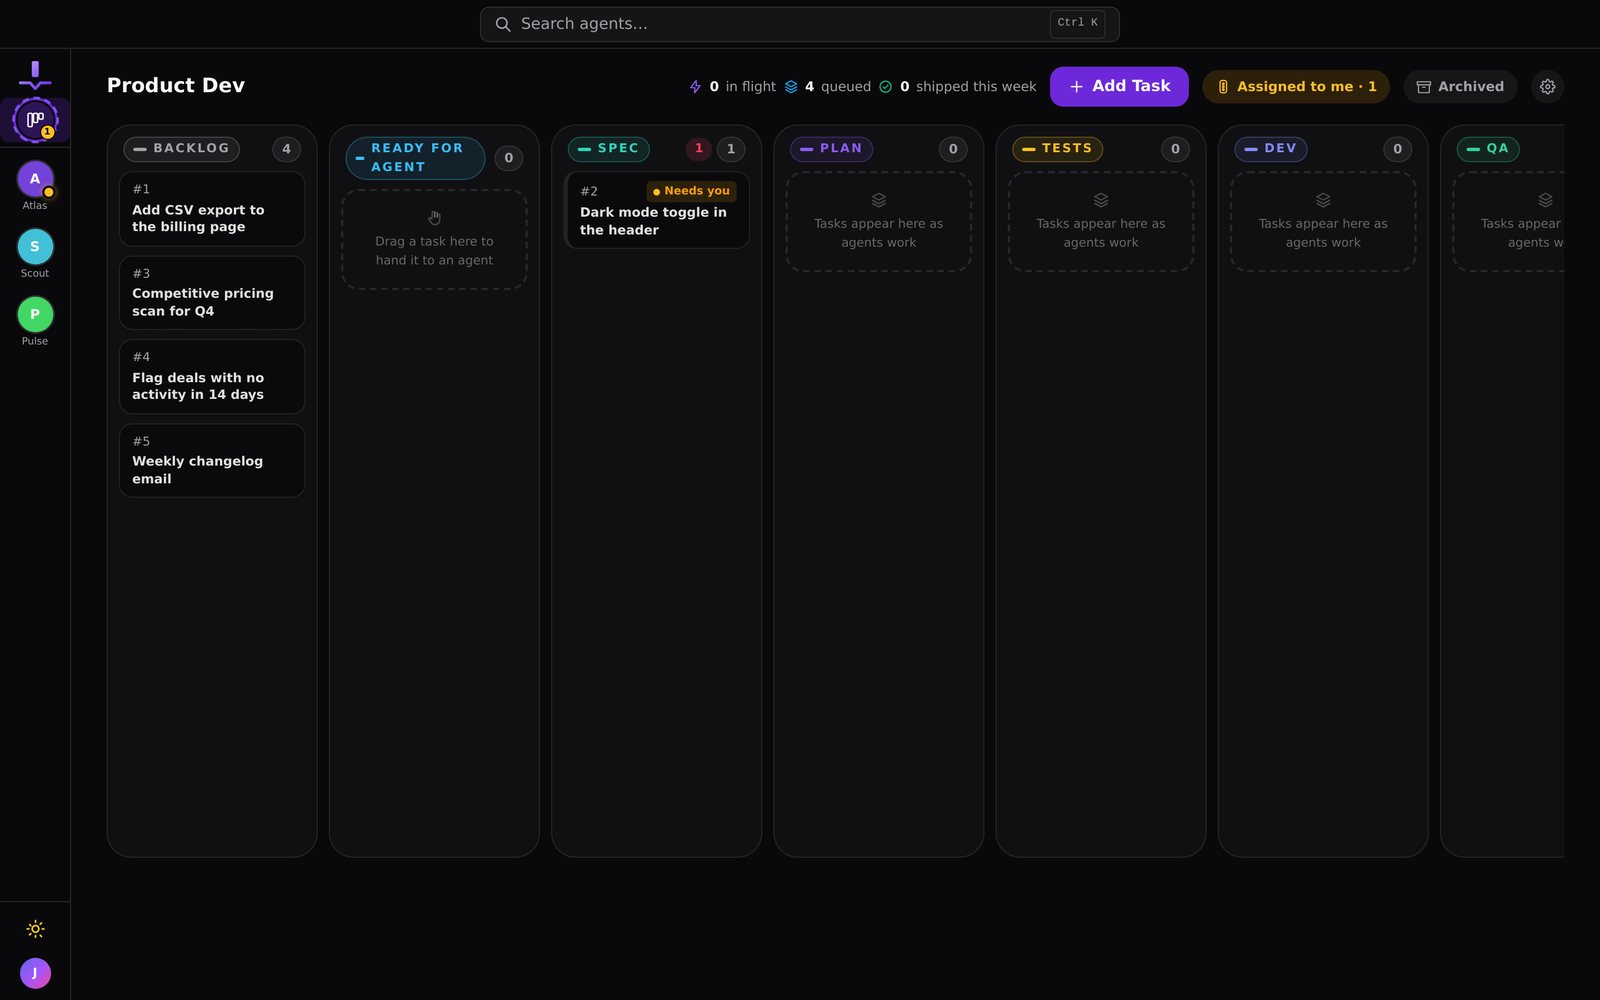Focus the Search agents field
1600x1000 pixels.
(x=799, y=24)
